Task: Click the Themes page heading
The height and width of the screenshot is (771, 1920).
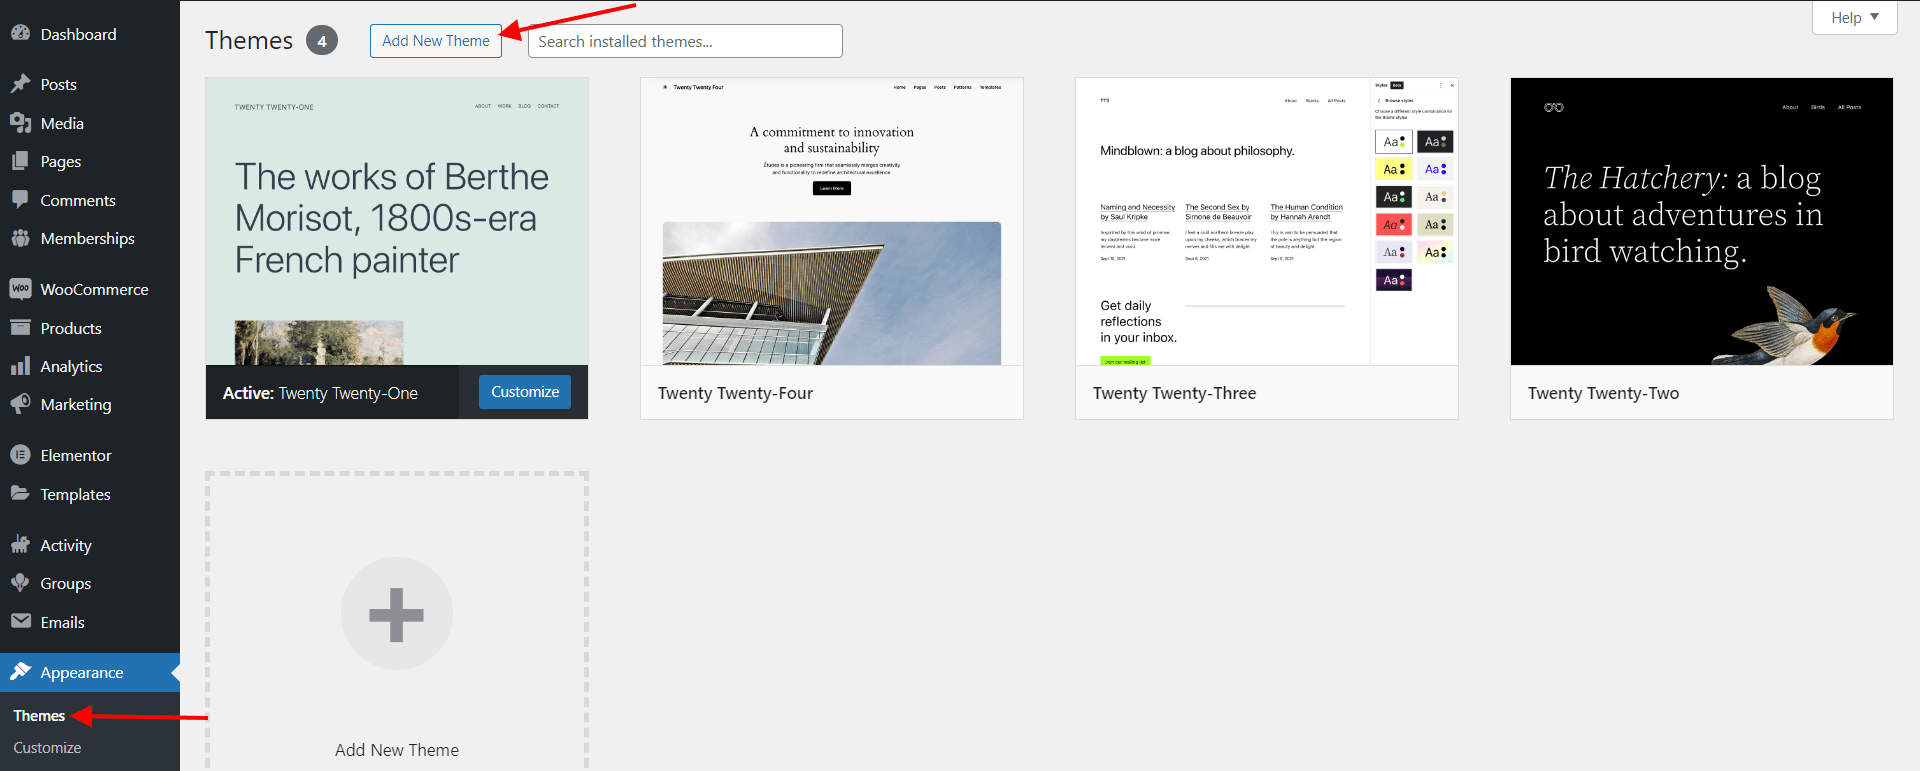Action: coord(249,40)
